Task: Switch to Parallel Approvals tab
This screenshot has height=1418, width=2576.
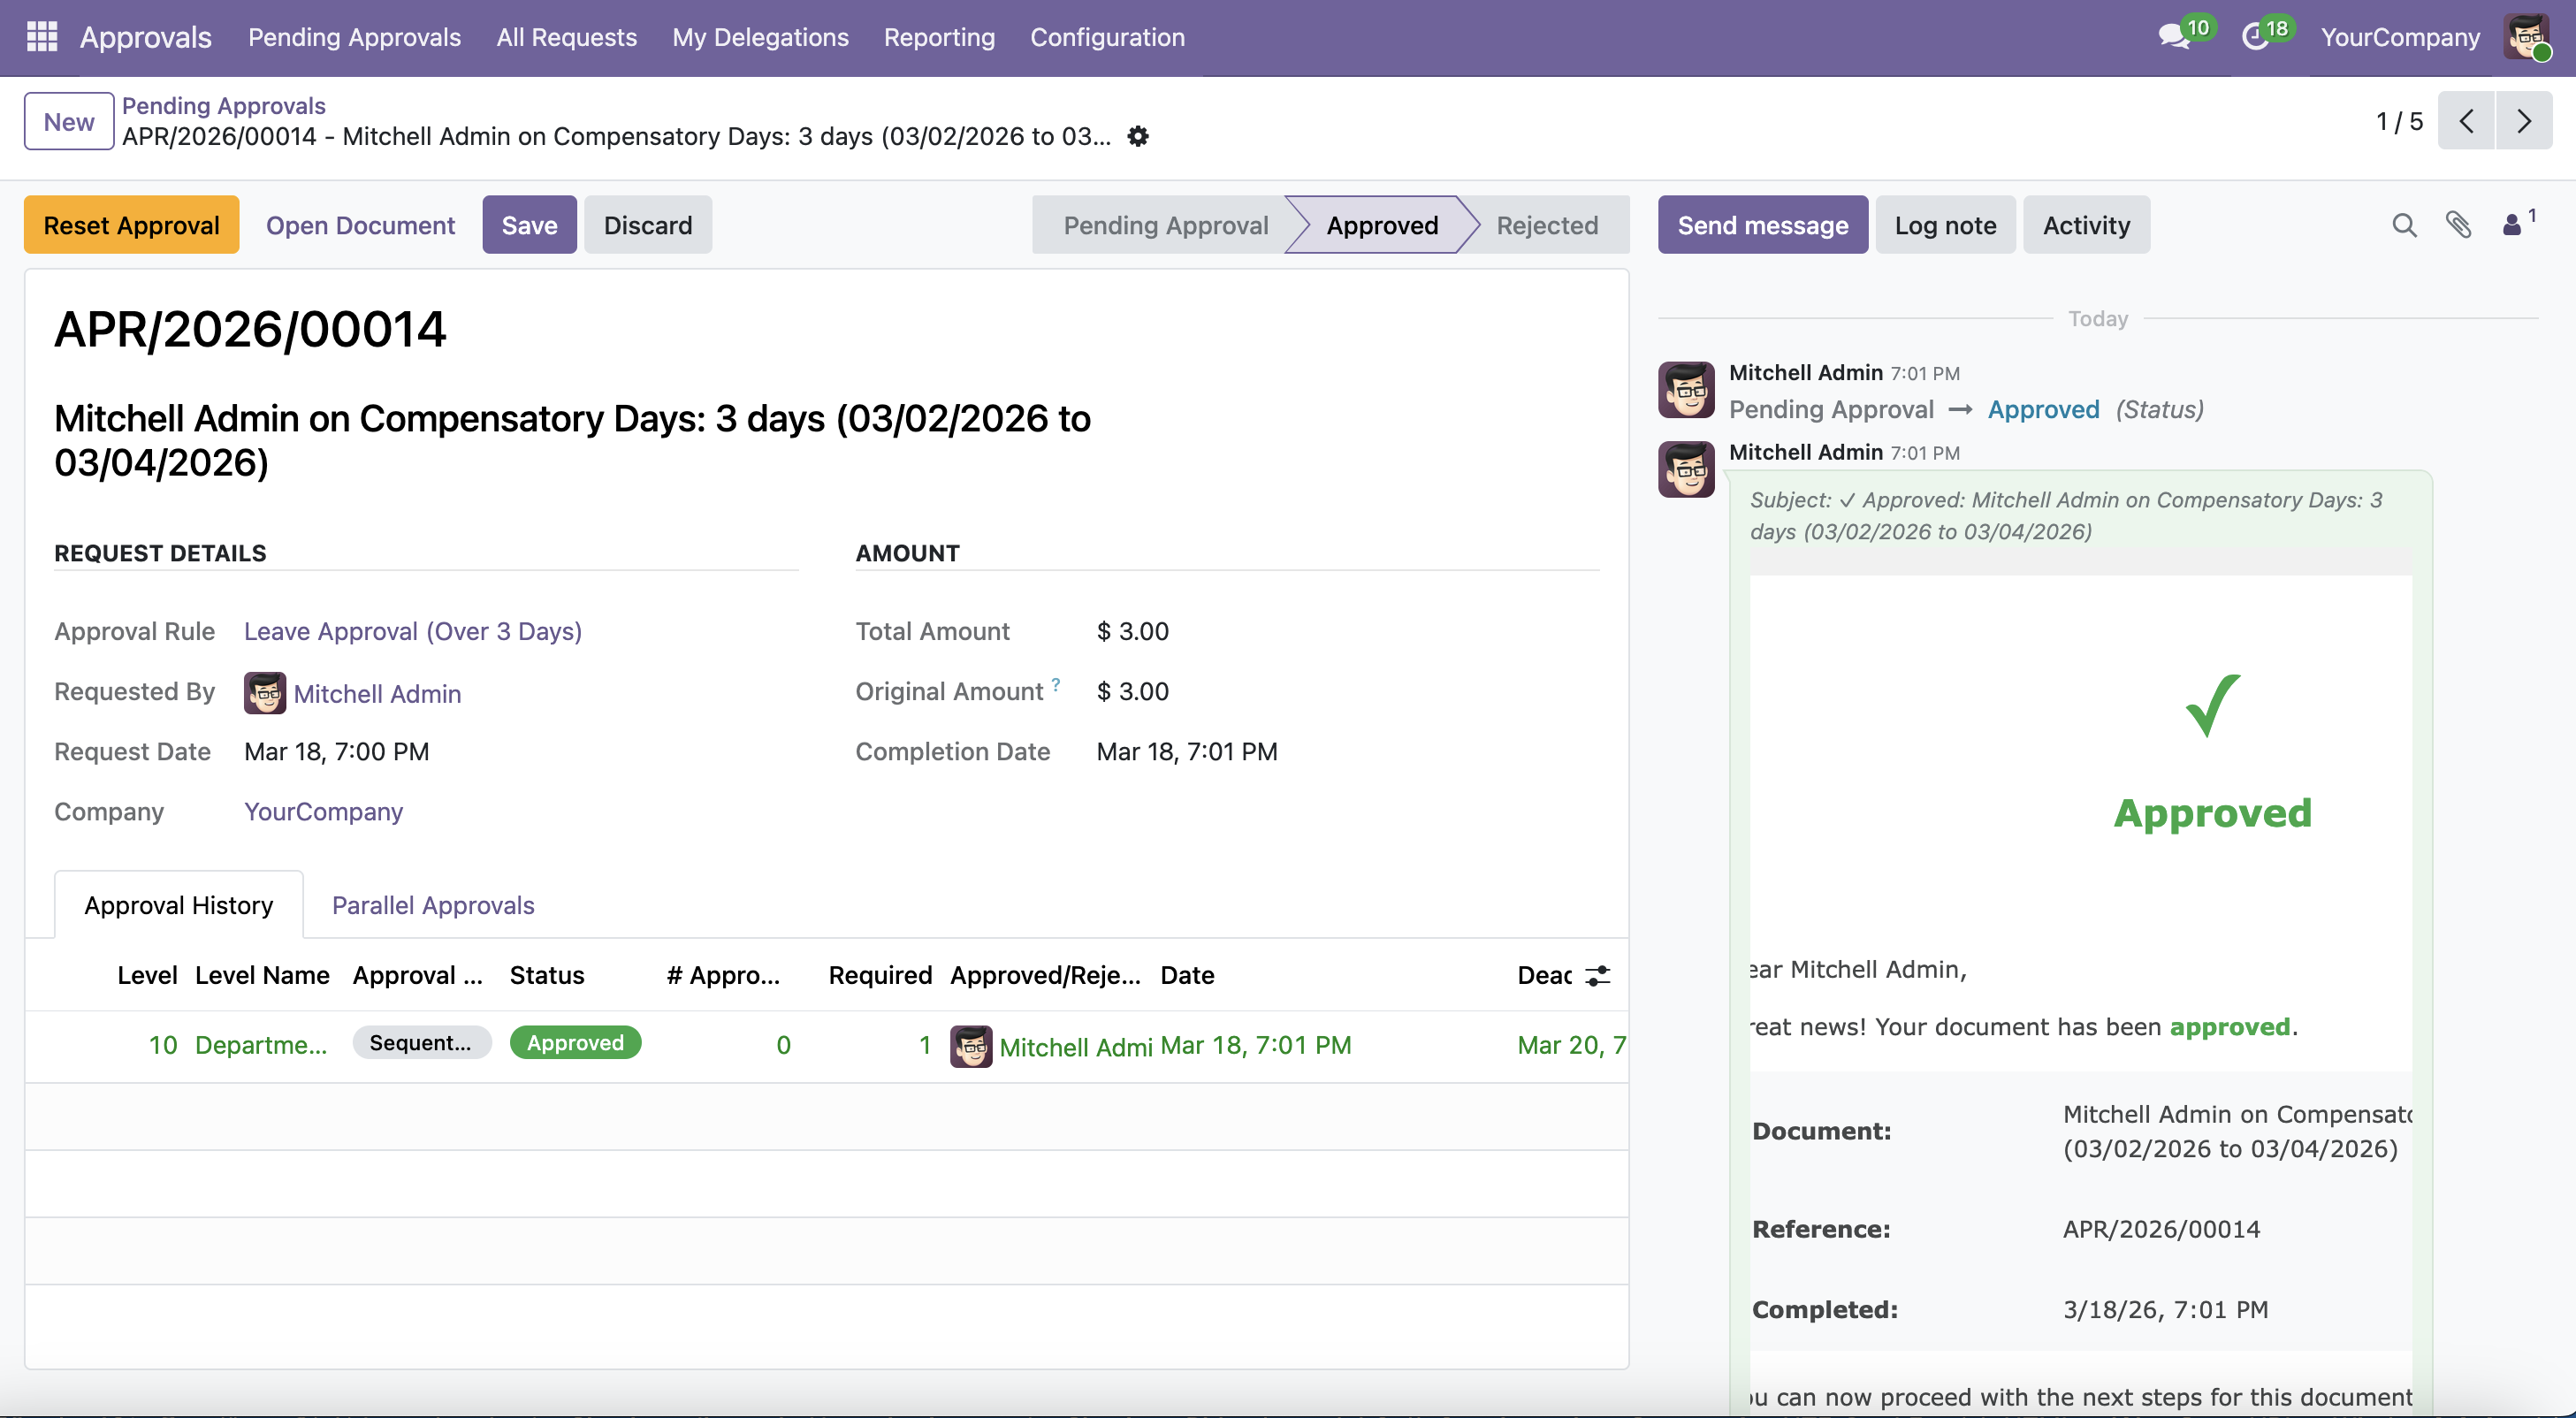Action: 433,905
